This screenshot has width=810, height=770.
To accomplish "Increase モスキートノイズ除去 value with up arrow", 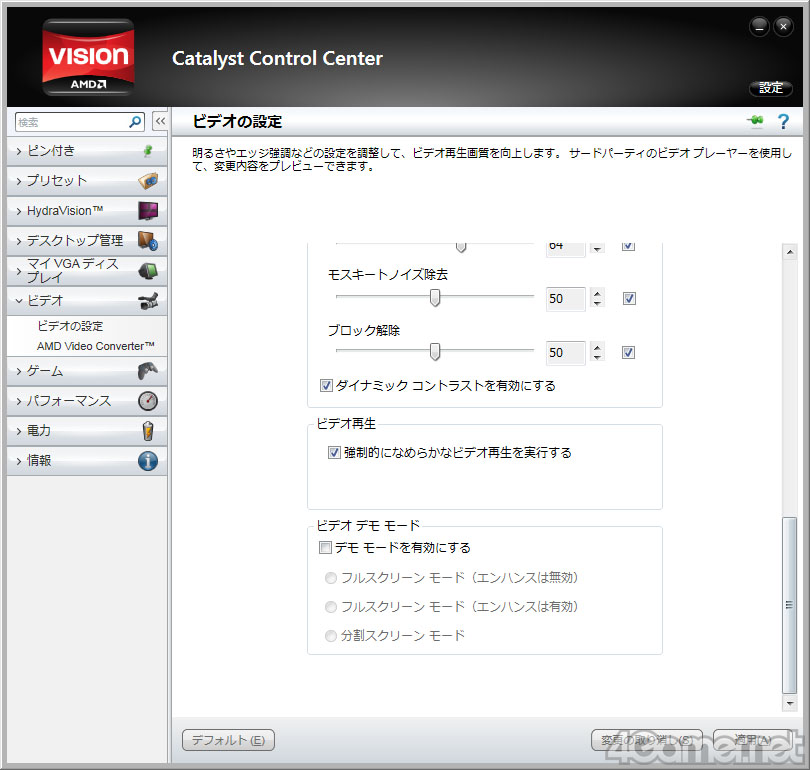I will click(x=597, y=294).
